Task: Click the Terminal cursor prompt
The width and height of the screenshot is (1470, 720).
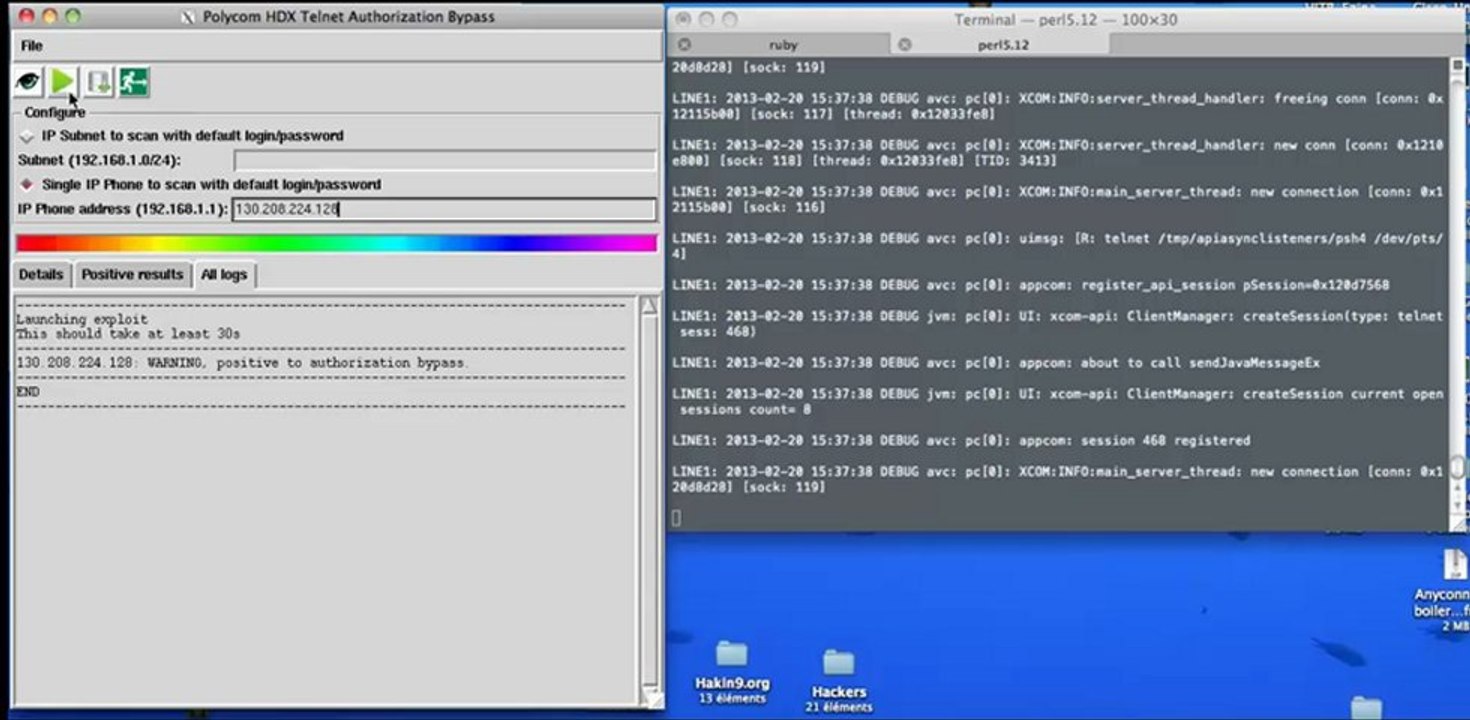Action: (677, 517)
